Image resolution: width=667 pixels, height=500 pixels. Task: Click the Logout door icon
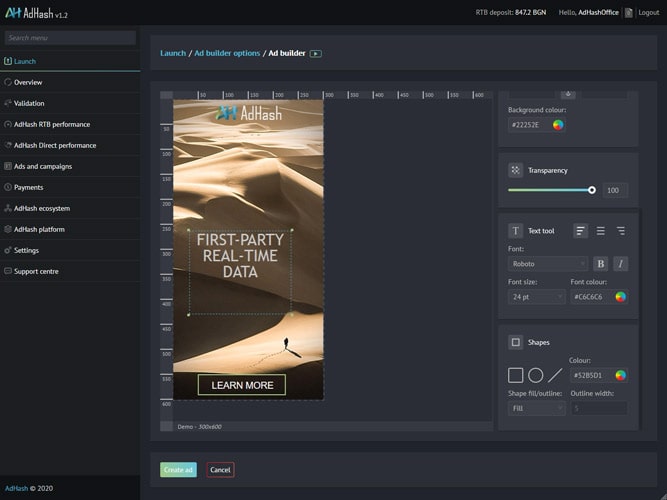click(x=628, y=13)
